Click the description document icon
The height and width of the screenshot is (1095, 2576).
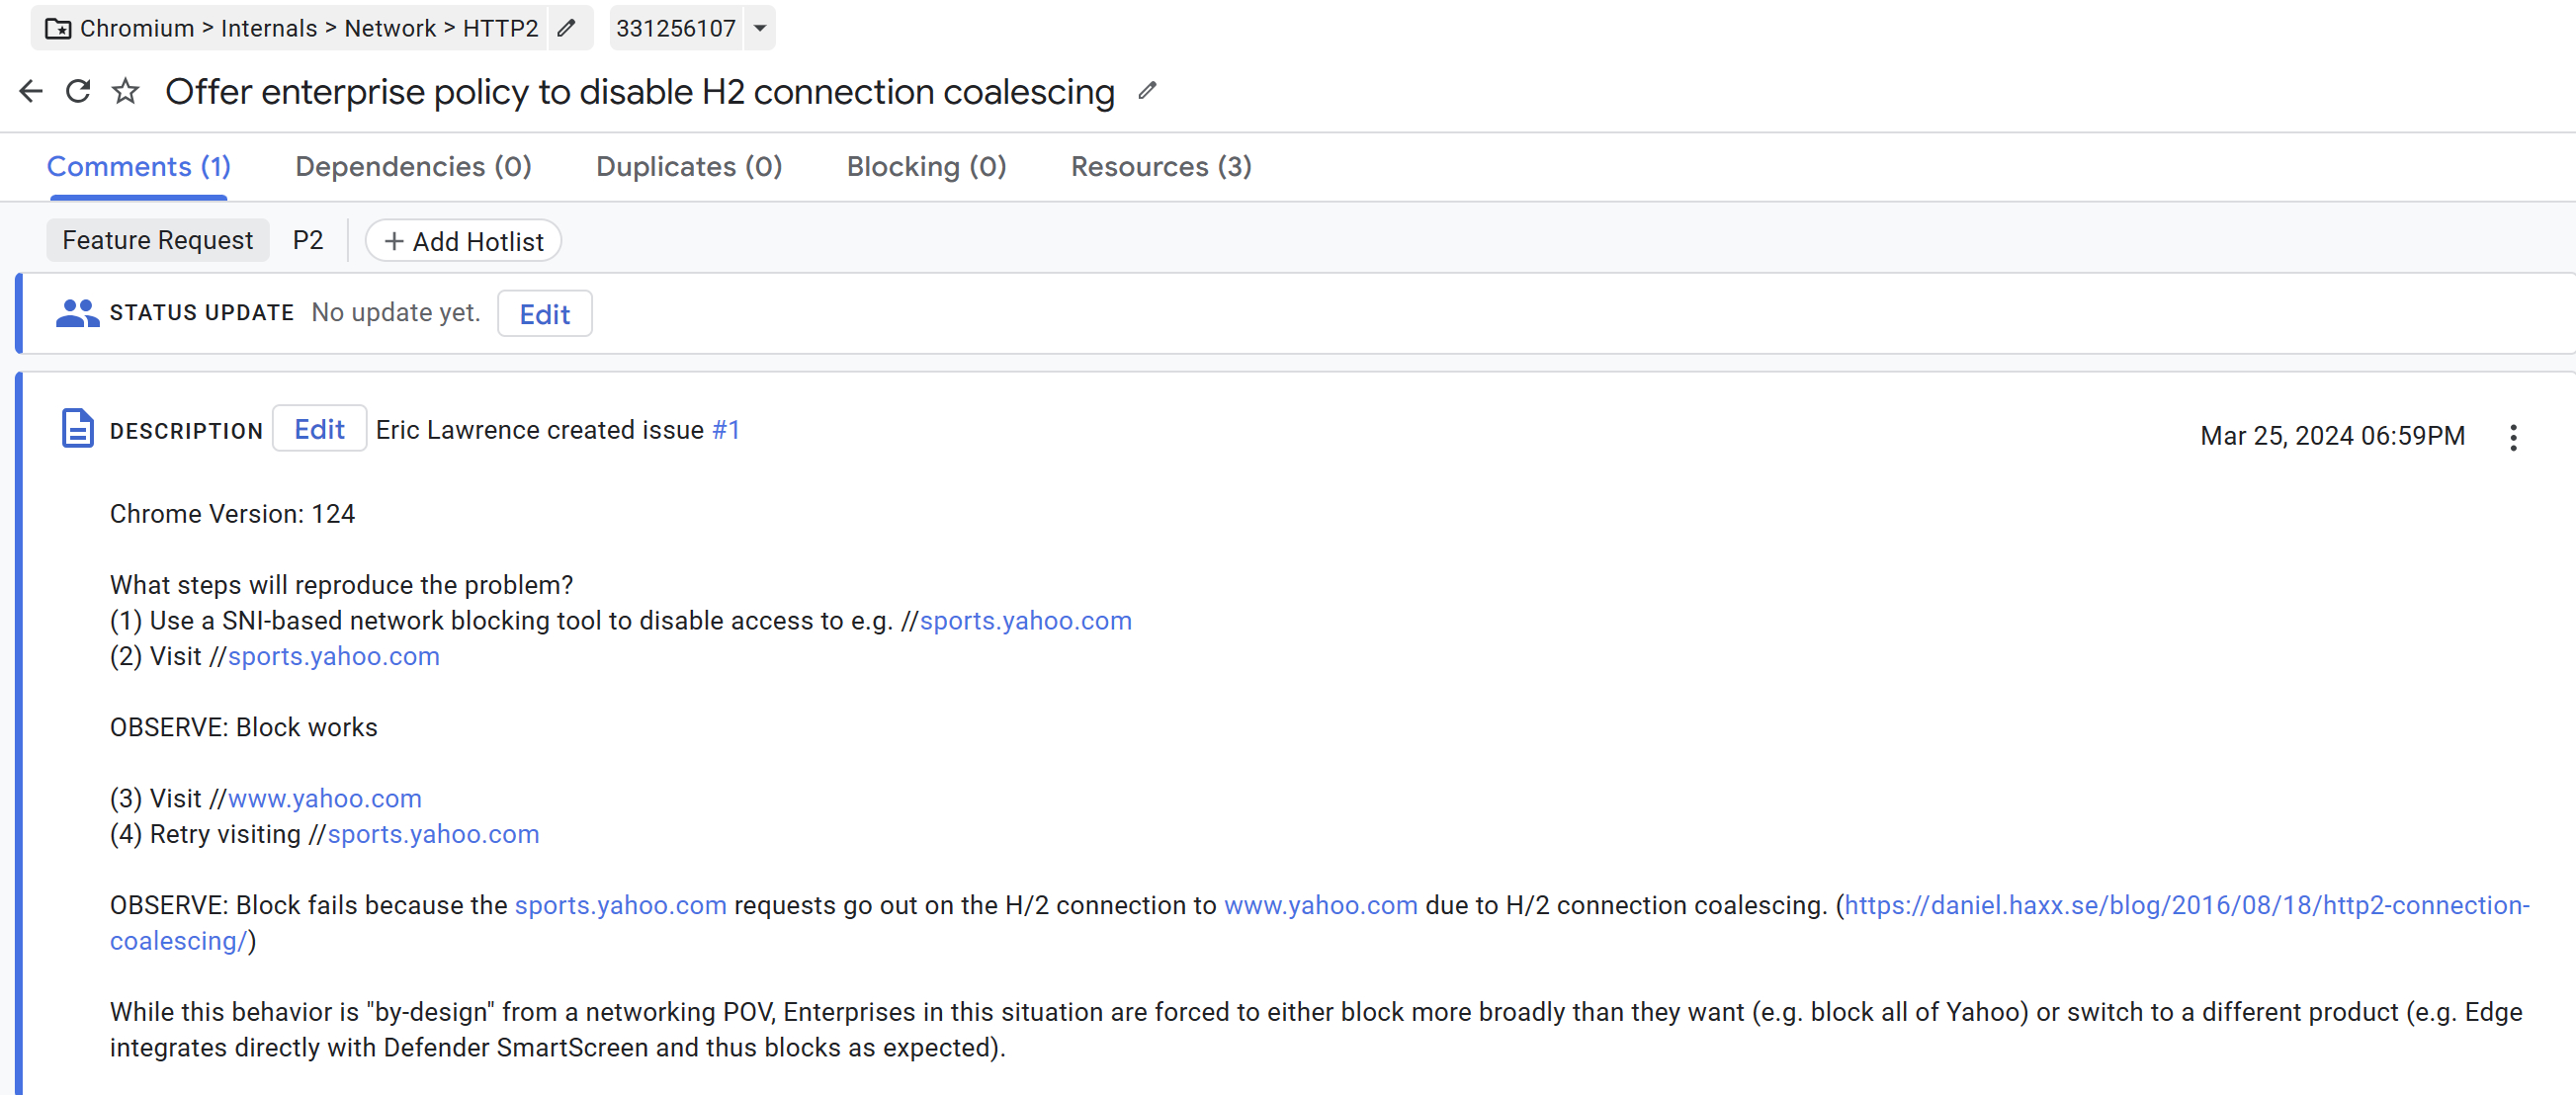[x=77, y=429]
